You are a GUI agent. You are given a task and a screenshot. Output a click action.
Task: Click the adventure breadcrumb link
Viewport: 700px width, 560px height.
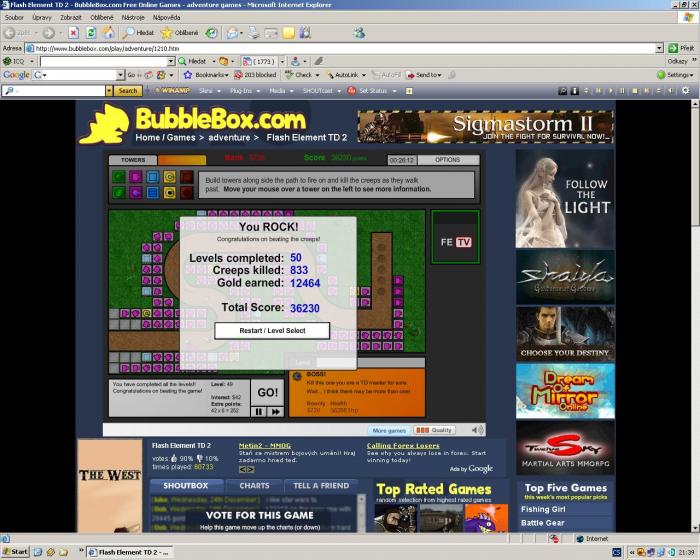tap(229, 138)
